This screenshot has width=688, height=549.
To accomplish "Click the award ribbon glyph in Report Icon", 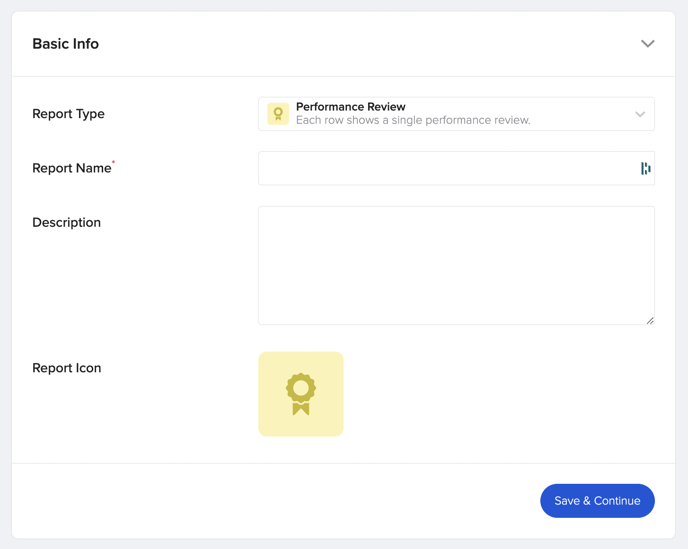I will pyautogui.click(x=301, y=394).
